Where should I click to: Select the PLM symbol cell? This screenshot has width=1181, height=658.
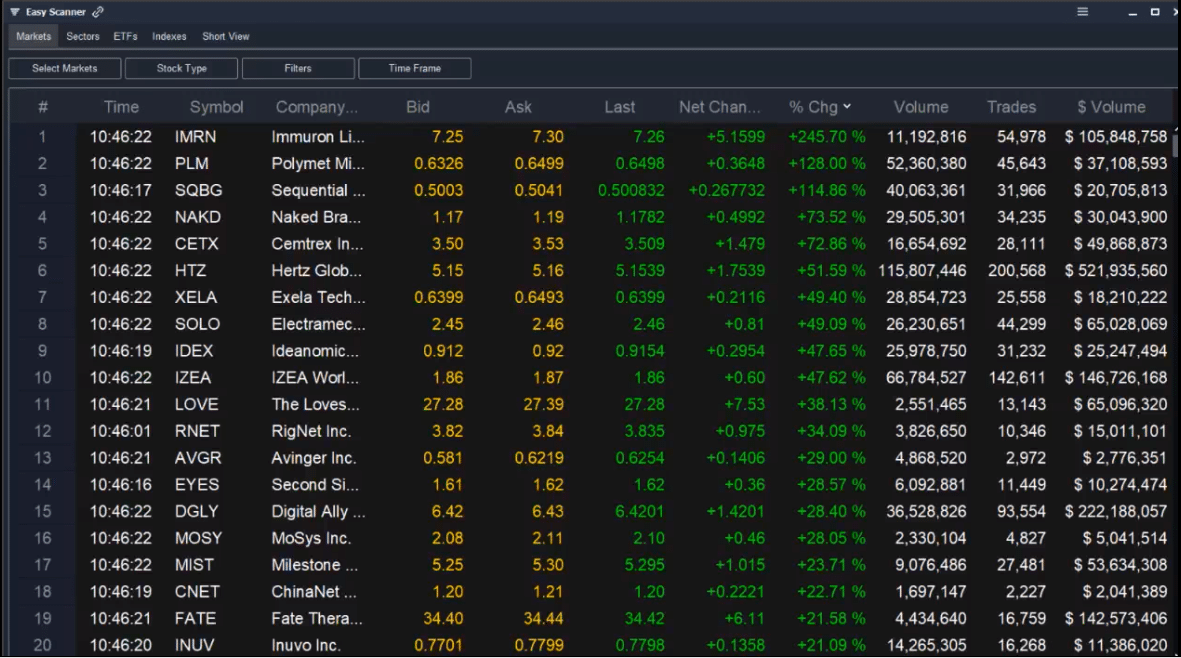[191, 163]
